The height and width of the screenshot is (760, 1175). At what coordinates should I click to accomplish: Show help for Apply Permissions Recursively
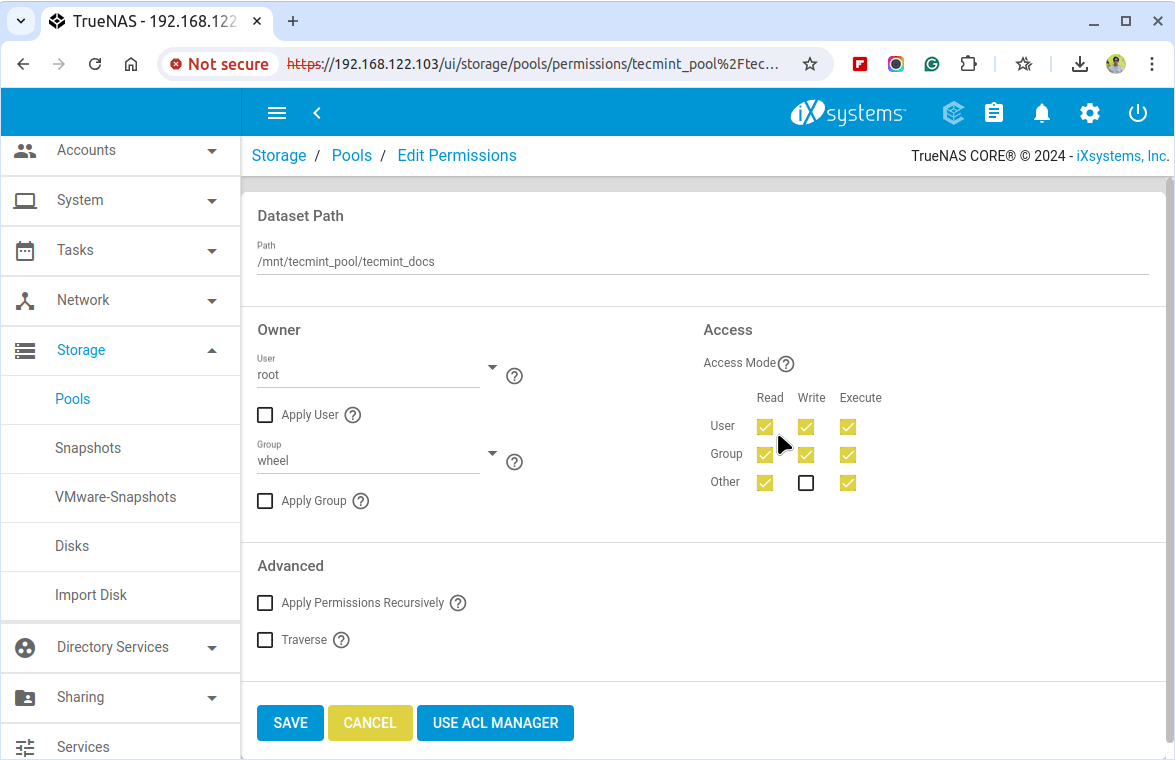[x=458, y=603]
